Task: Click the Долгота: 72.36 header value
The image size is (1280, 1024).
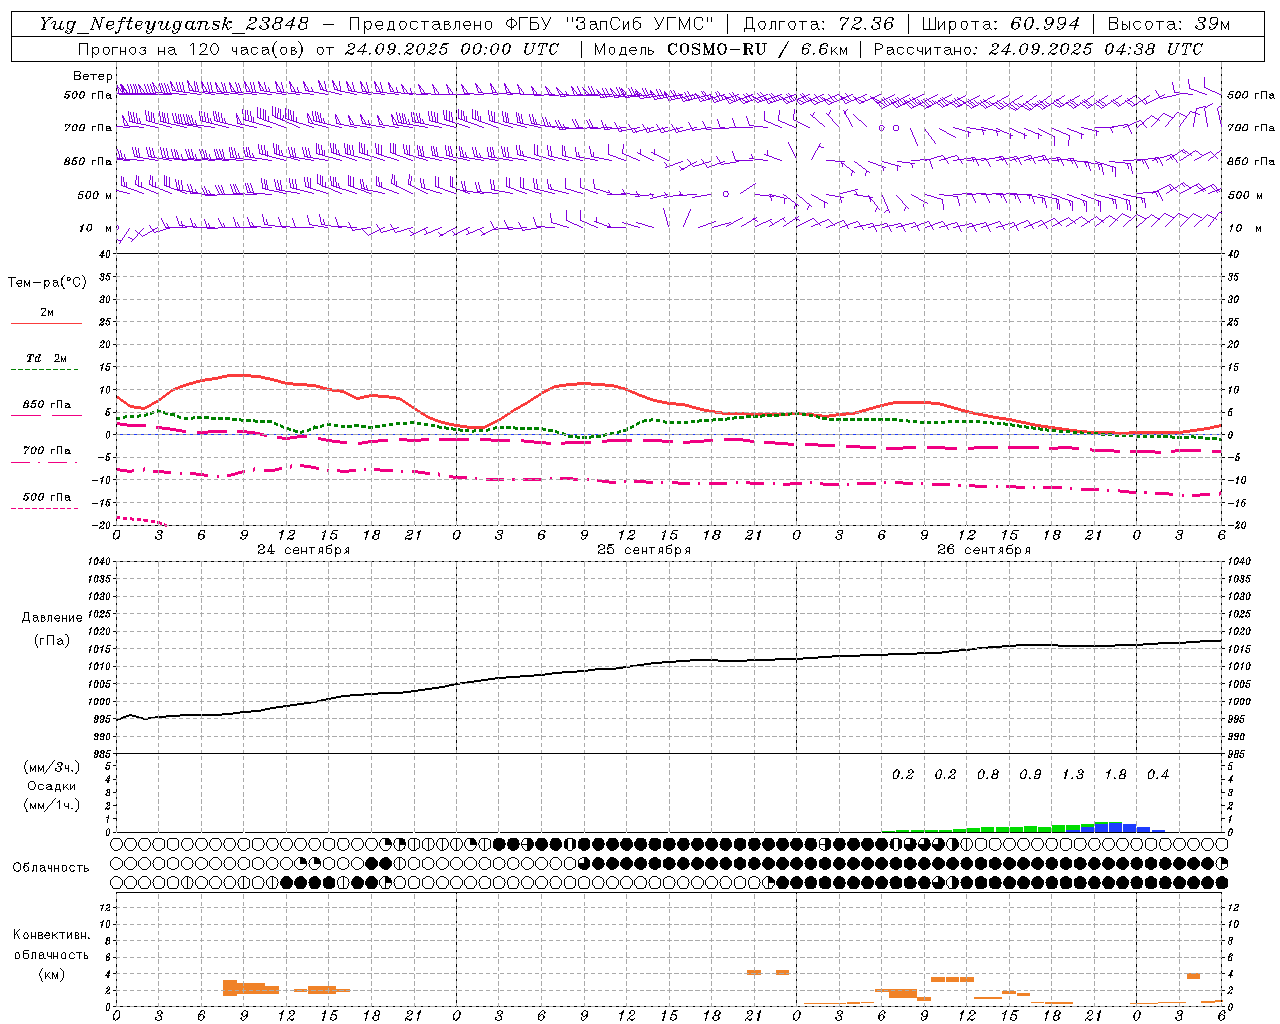Action: (x=818, y=24)
